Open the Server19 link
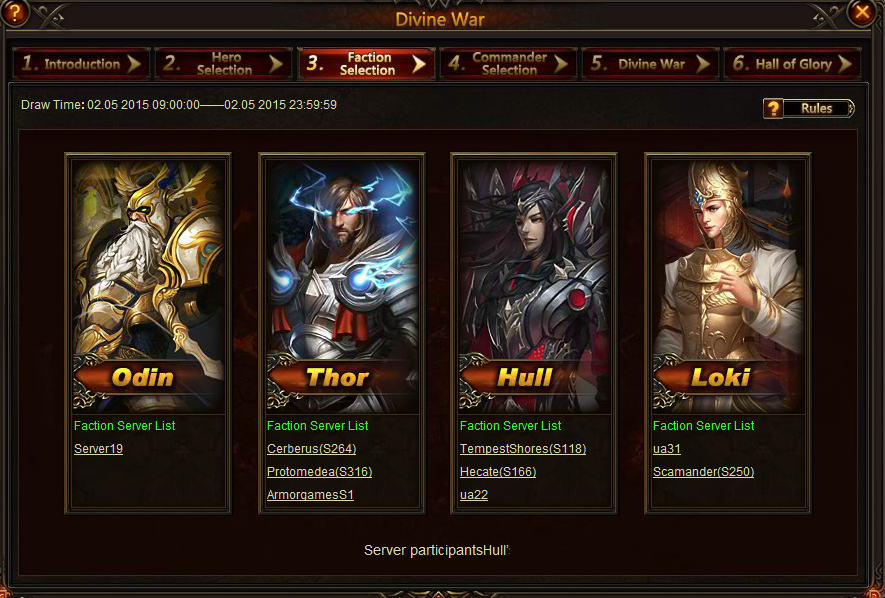Viewport: 885px width, 598px height. 98,449
